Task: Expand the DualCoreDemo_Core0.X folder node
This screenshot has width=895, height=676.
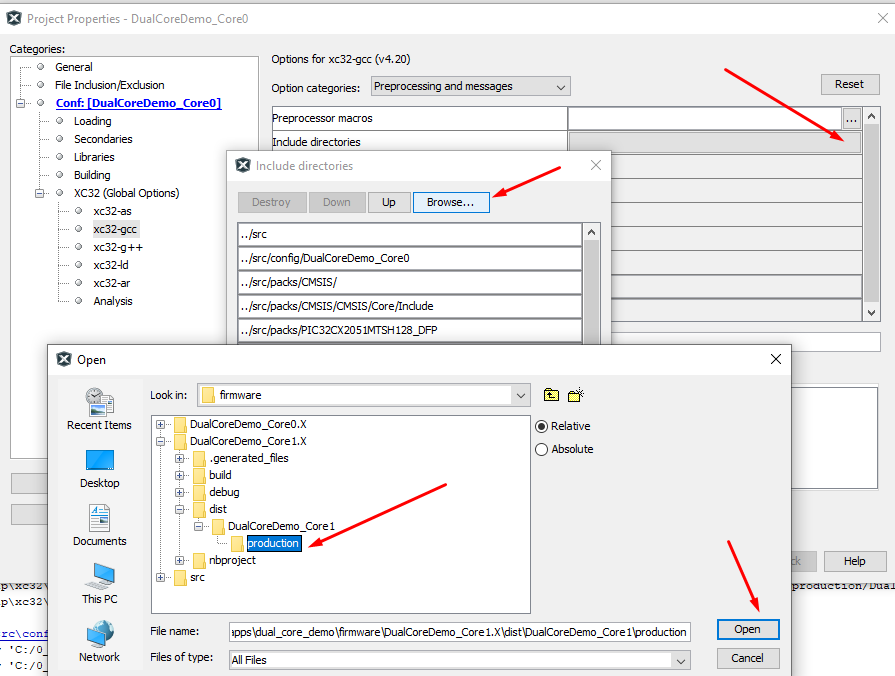Action: coord(160,424)
